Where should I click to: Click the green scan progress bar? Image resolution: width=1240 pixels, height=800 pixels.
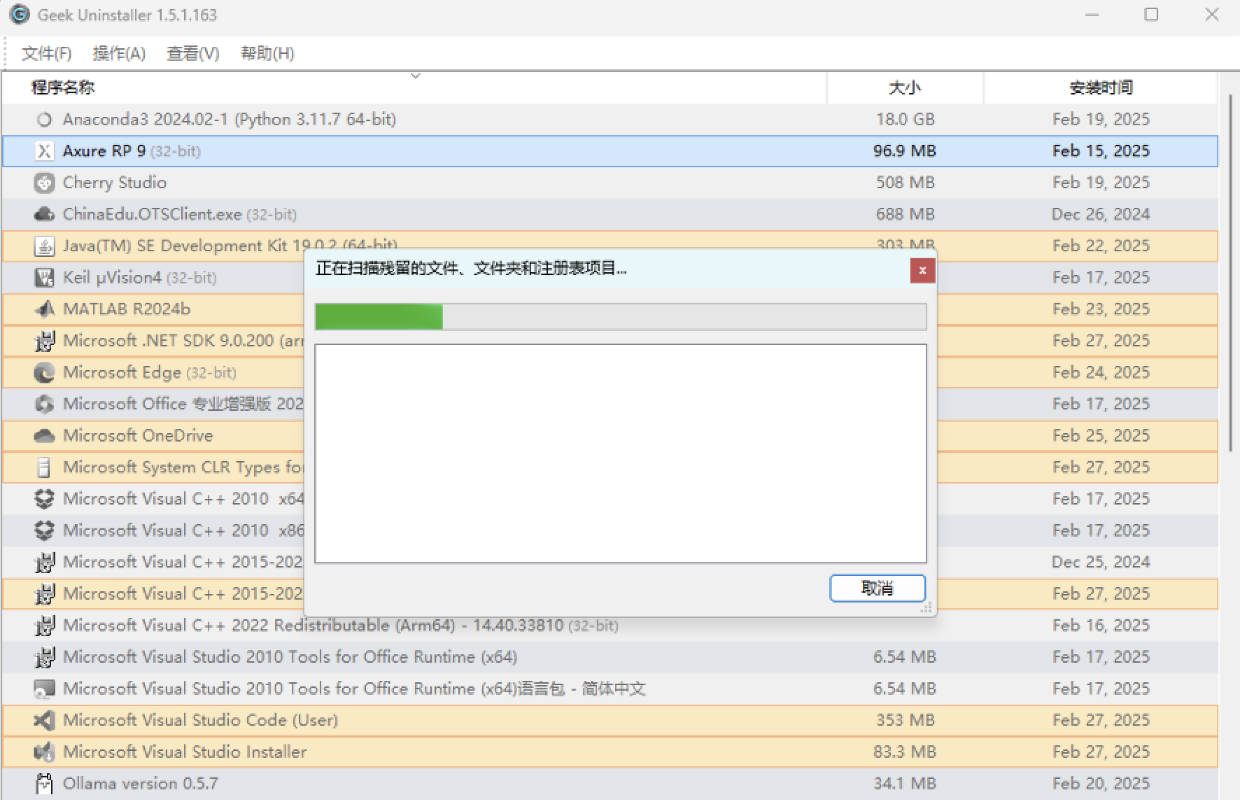(x=620, y=317)
